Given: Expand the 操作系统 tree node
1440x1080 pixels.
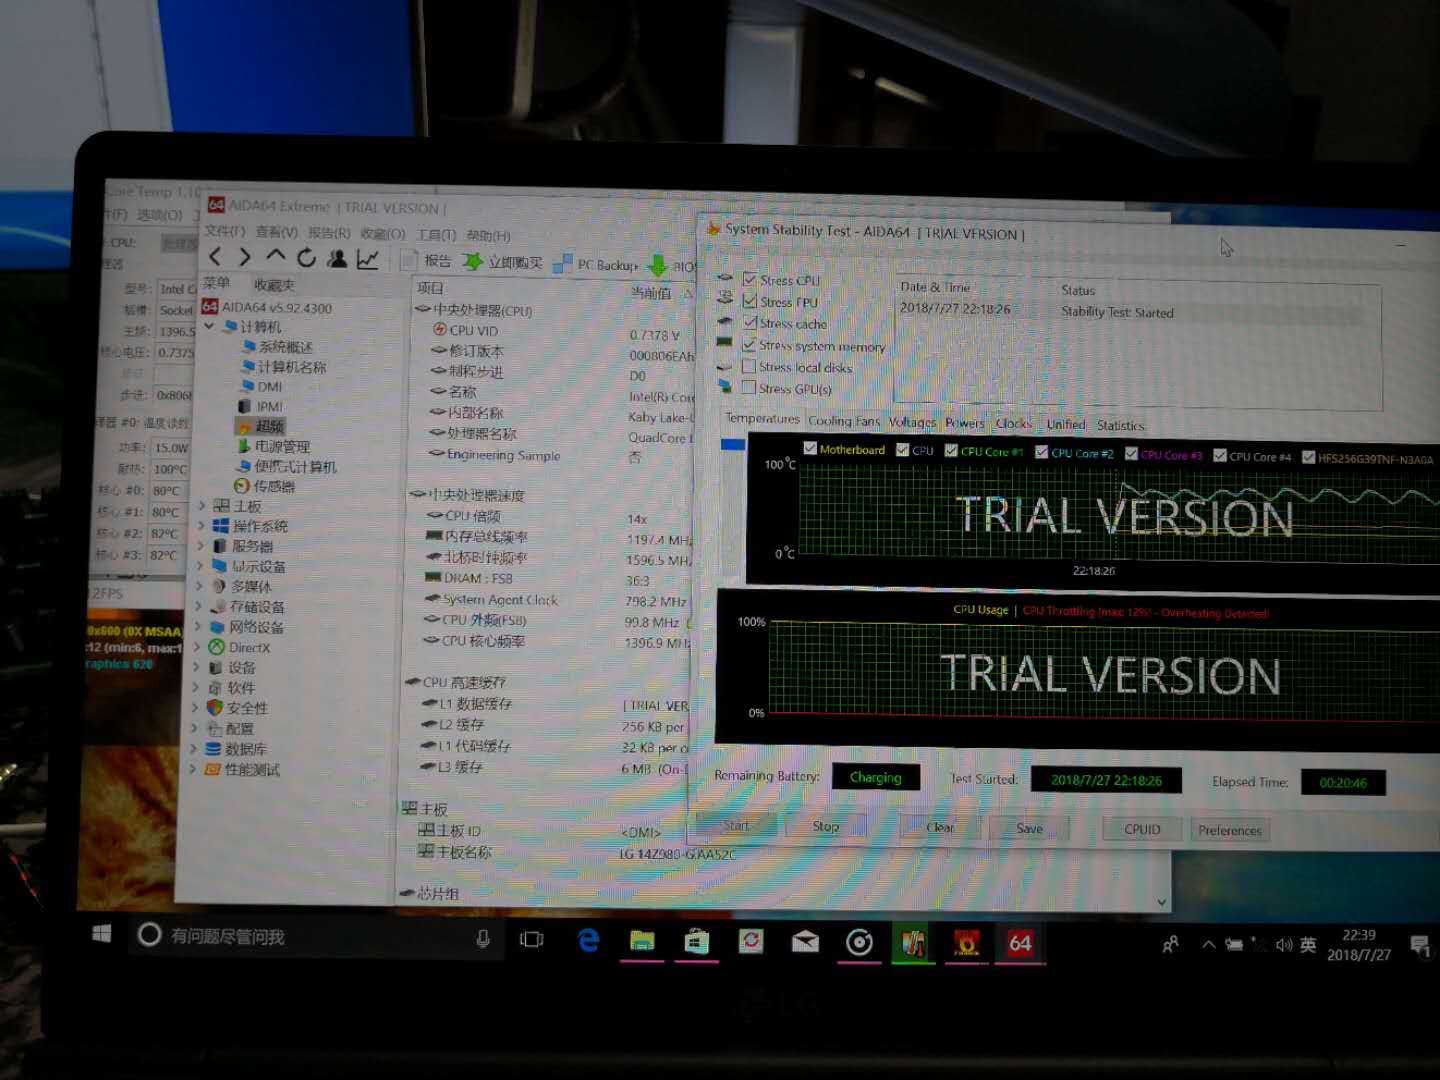Looking at the screenshot, I should click(201, 526).
